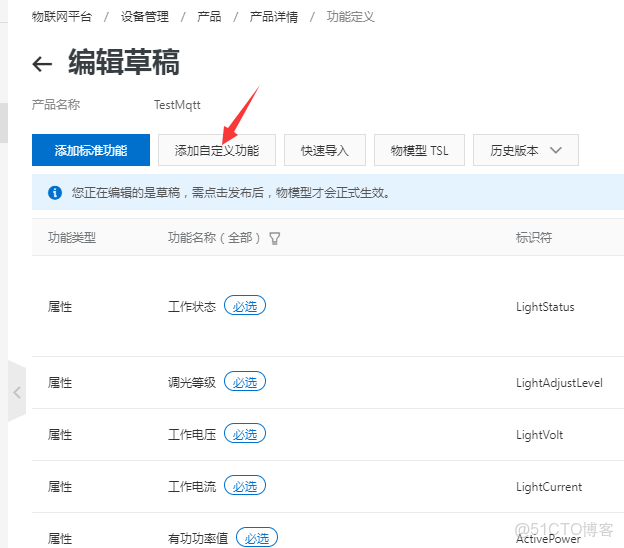Navigate to 物联网平台 breadcrumb
This screenshot has width=624, height=548.
62,17
